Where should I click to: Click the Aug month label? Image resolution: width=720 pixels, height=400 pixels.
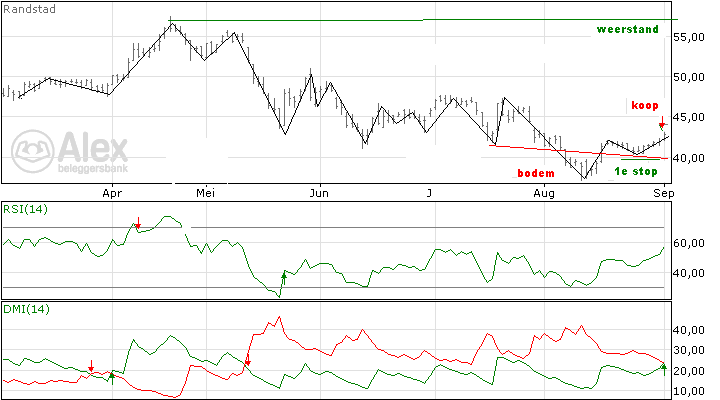(x=544, y=193)
